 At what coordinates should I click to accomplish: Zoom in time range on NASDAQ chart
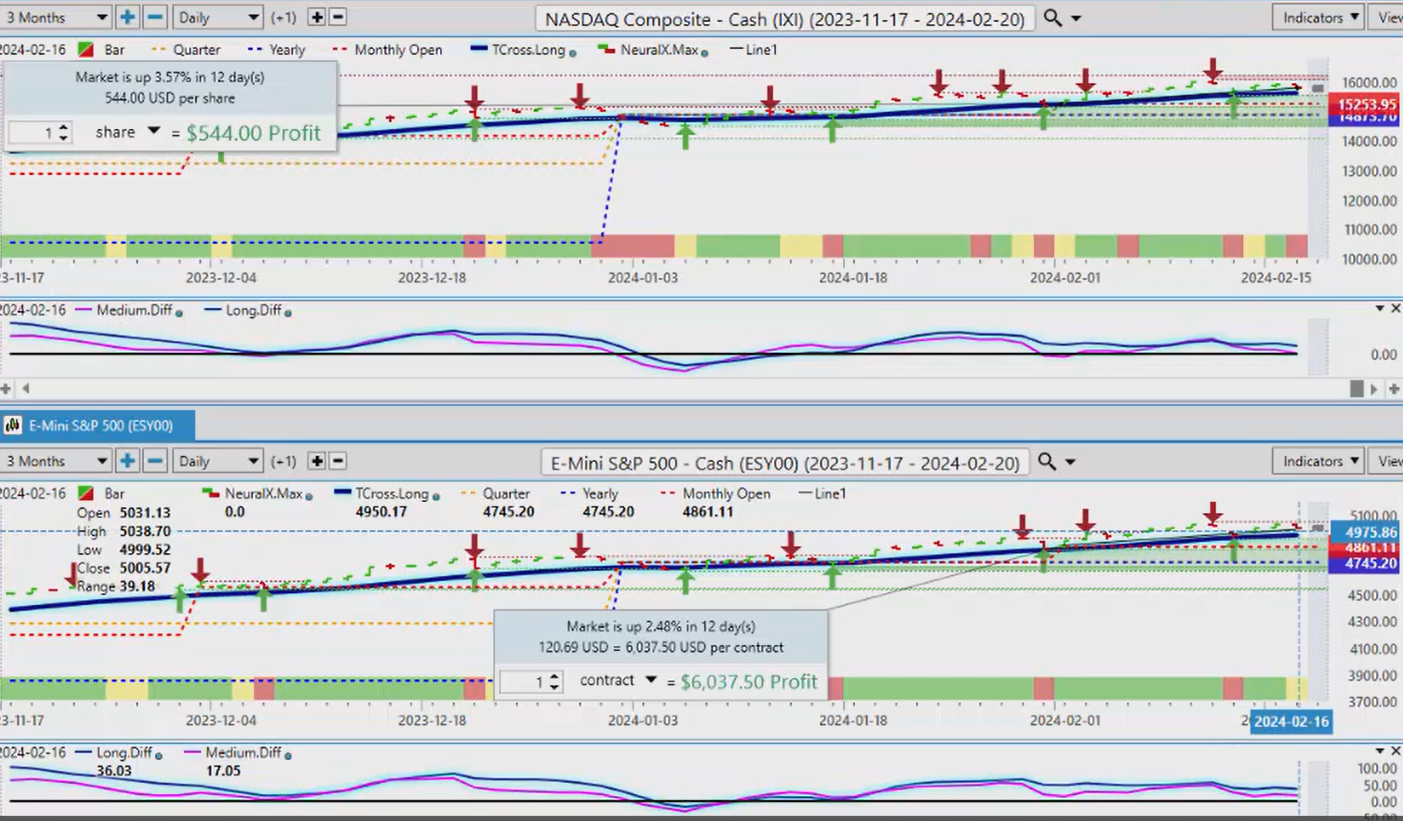click(x=127, y=17)
